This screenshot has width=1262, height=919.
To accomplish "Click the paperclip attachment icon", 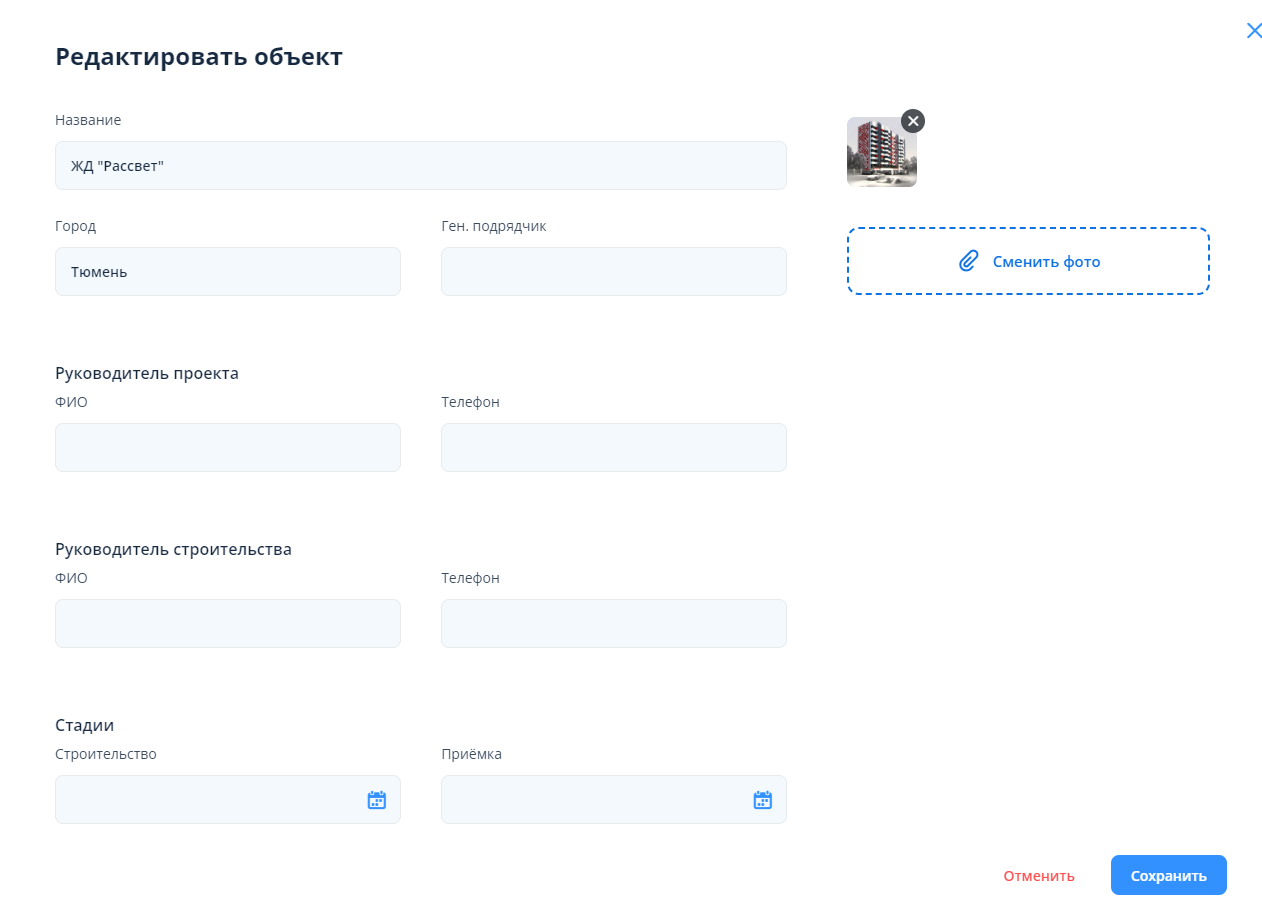I will [x=967, y=261].
